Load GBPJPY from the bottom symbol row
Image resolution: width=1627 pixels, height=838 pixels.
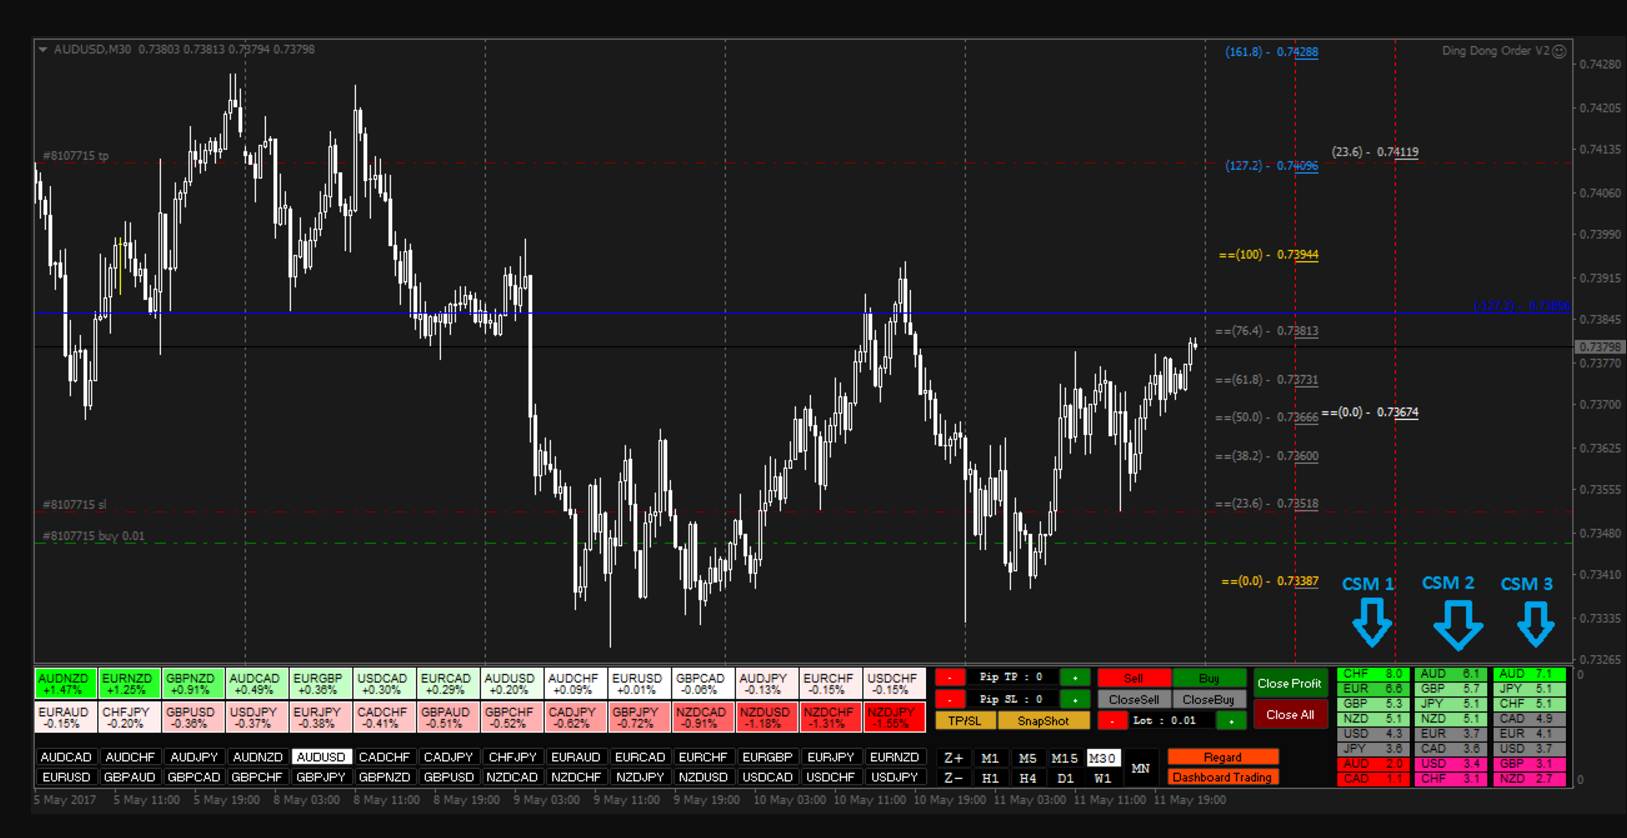(x=321, y=777)
